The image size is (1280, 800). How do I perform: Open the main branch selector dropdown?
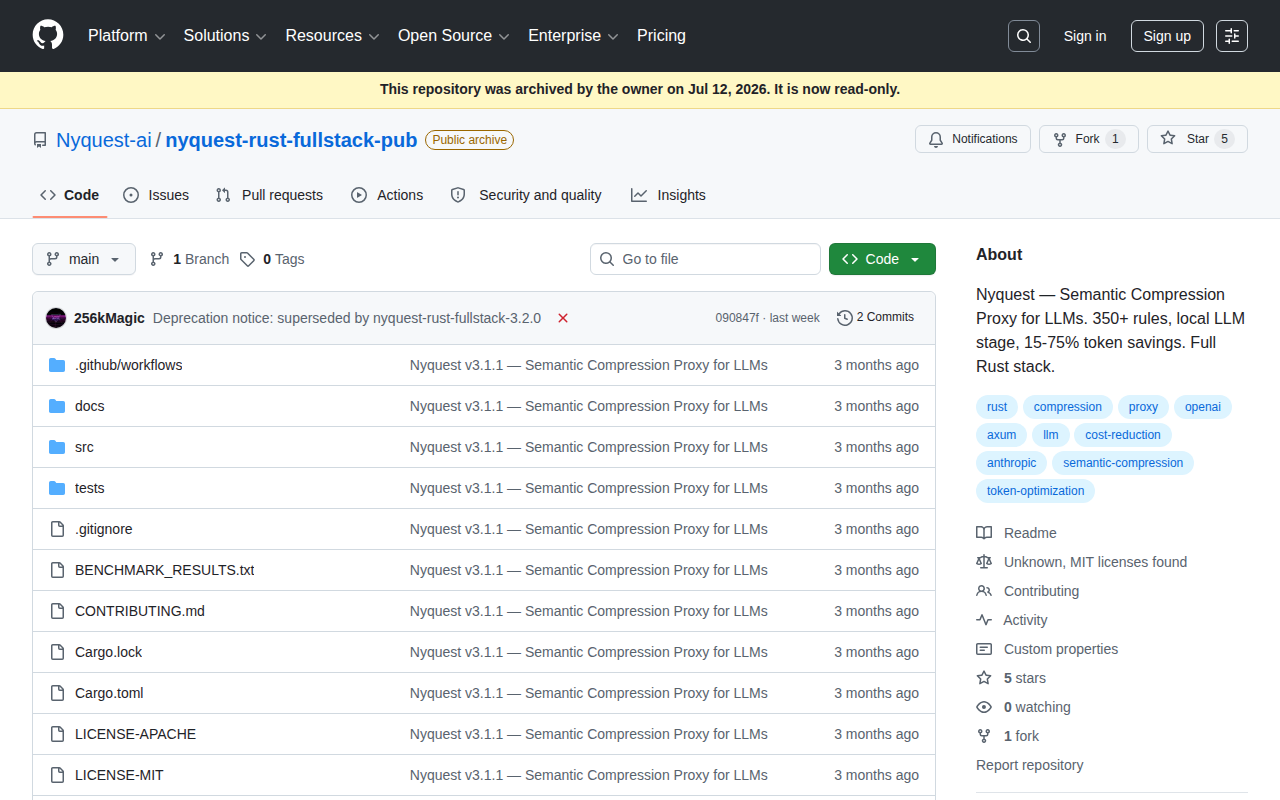84,259
